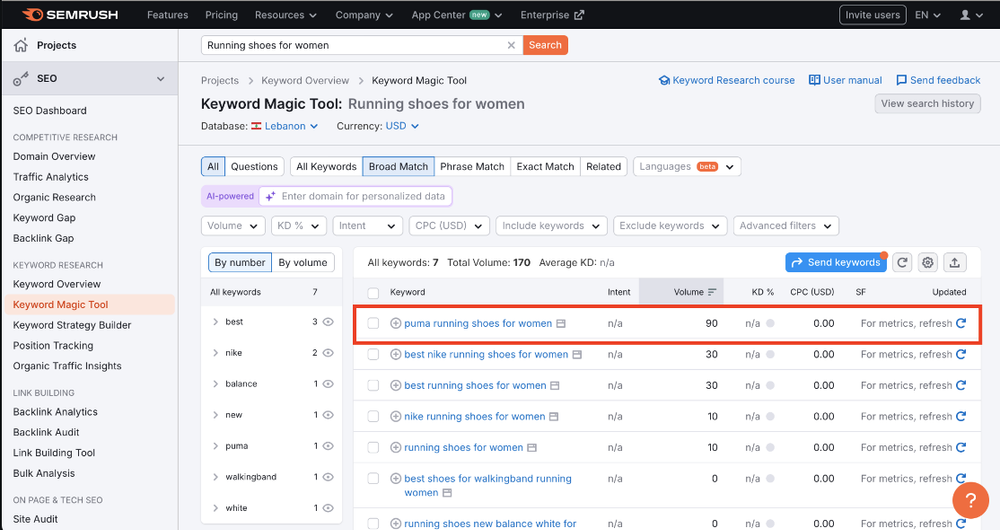The image size is (1000, 530).
Task: Click the orange help question mark button
Action: 971,500
